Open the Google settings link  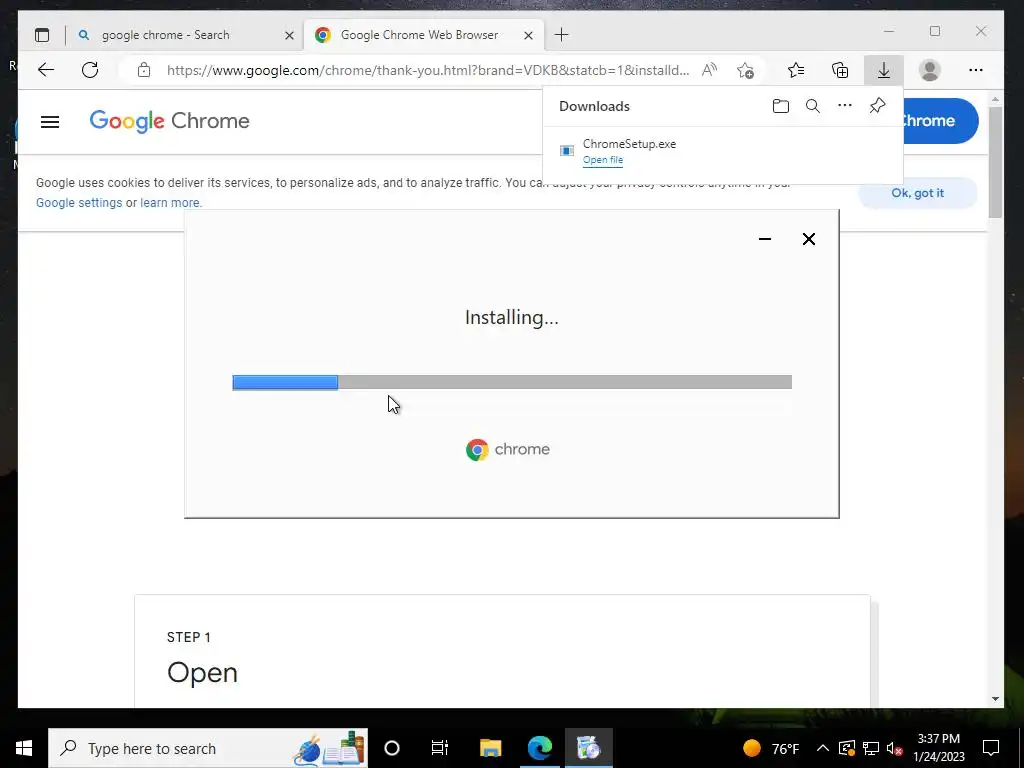pyautogui.click(x=79, y=203)
